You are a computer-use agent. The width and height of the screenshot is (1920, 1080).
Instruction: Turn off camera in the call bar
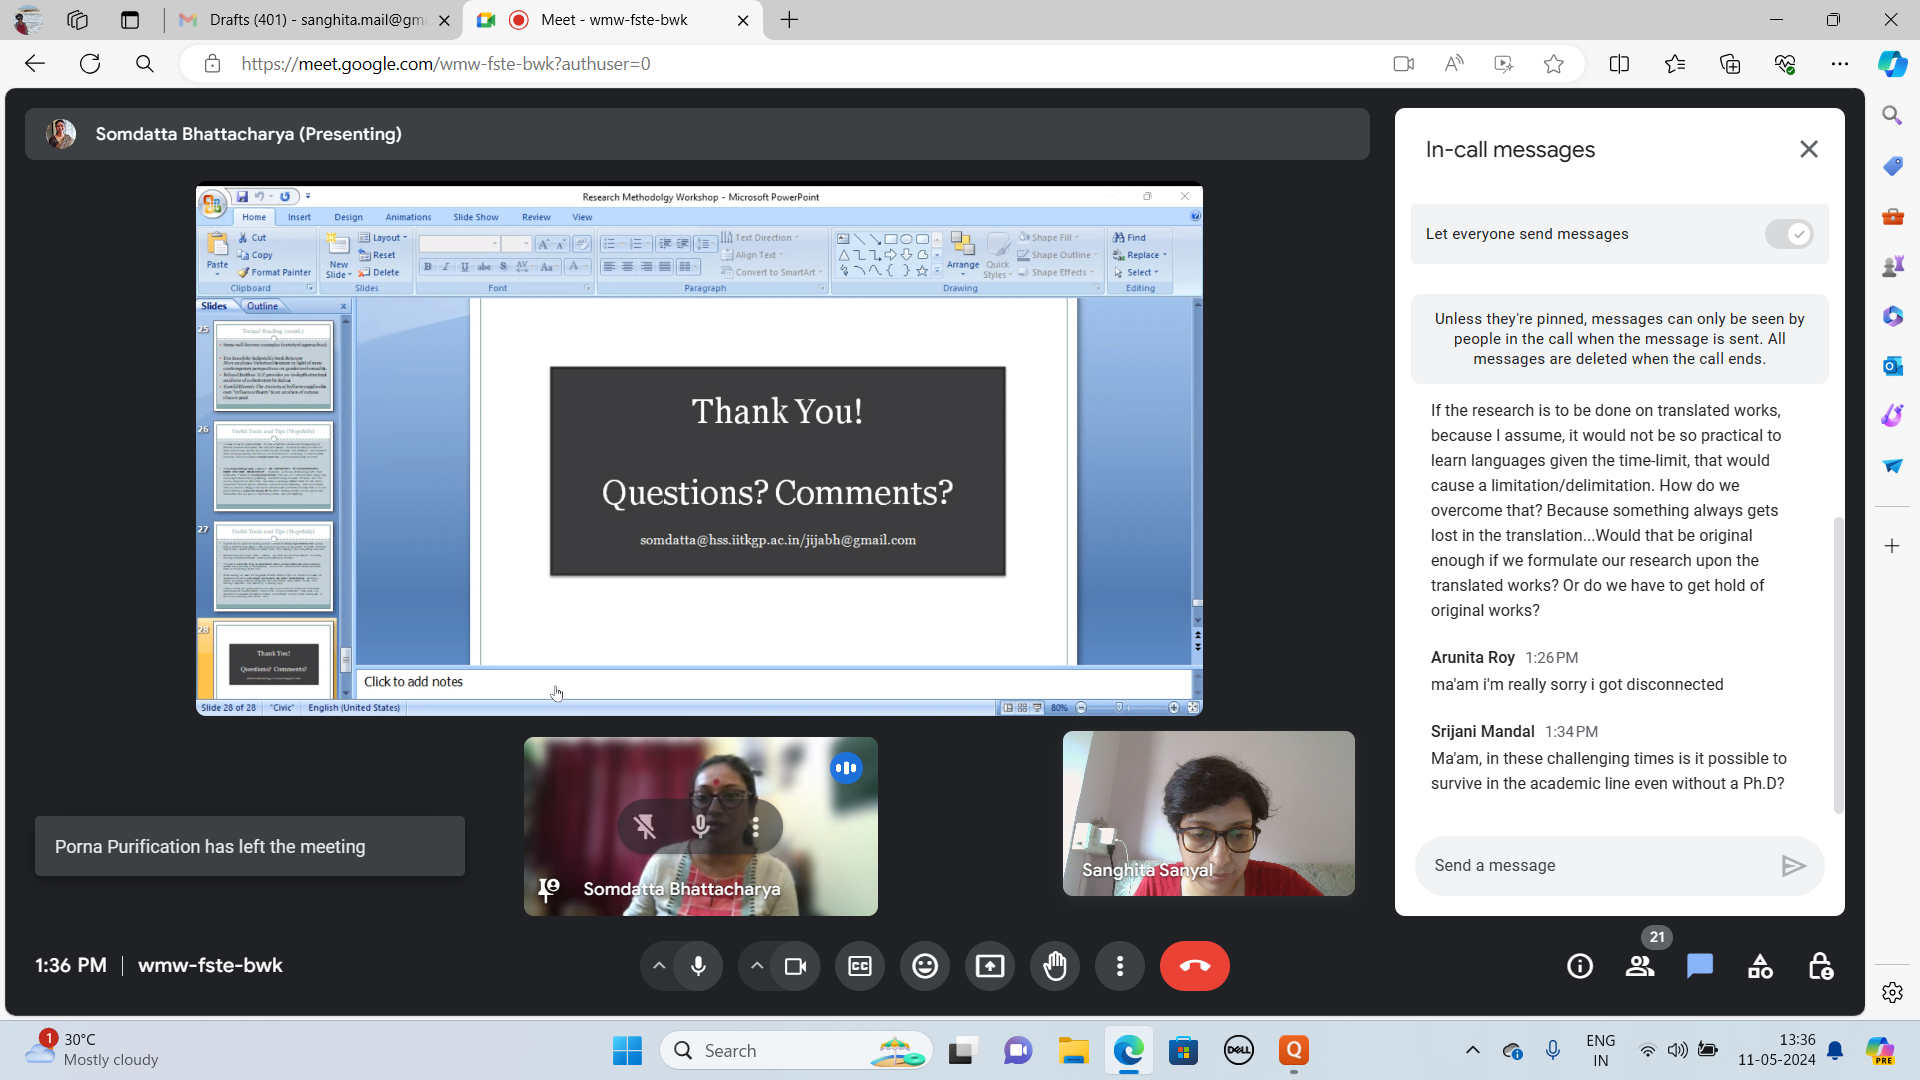click(795, 966)
